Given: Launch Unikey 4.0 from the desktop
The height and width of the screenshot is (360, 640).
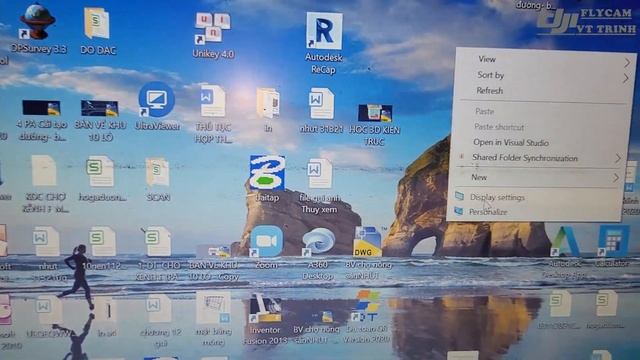Looking at the screenshot, I should pos(213,28).
